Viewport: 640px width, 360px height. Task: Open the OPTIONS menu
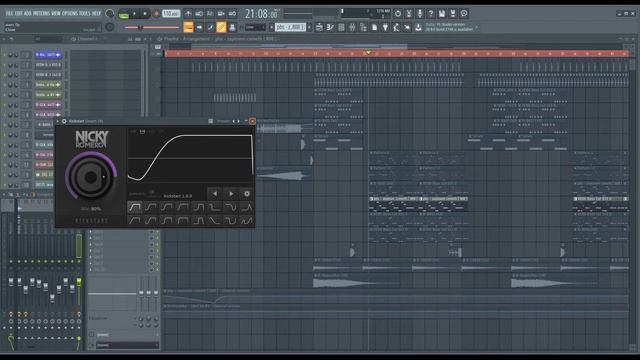coord(70,13)
